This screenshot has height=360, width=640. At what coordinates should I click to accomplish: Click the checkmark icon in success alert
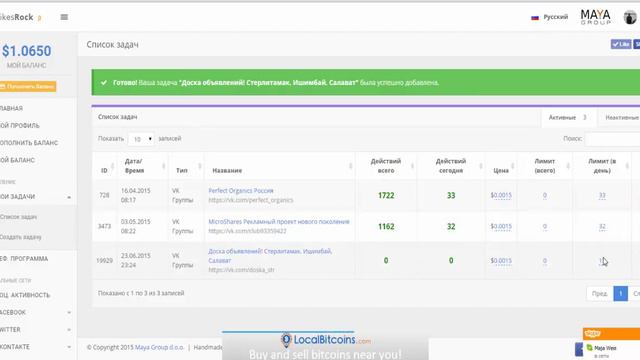click(104, 82)
